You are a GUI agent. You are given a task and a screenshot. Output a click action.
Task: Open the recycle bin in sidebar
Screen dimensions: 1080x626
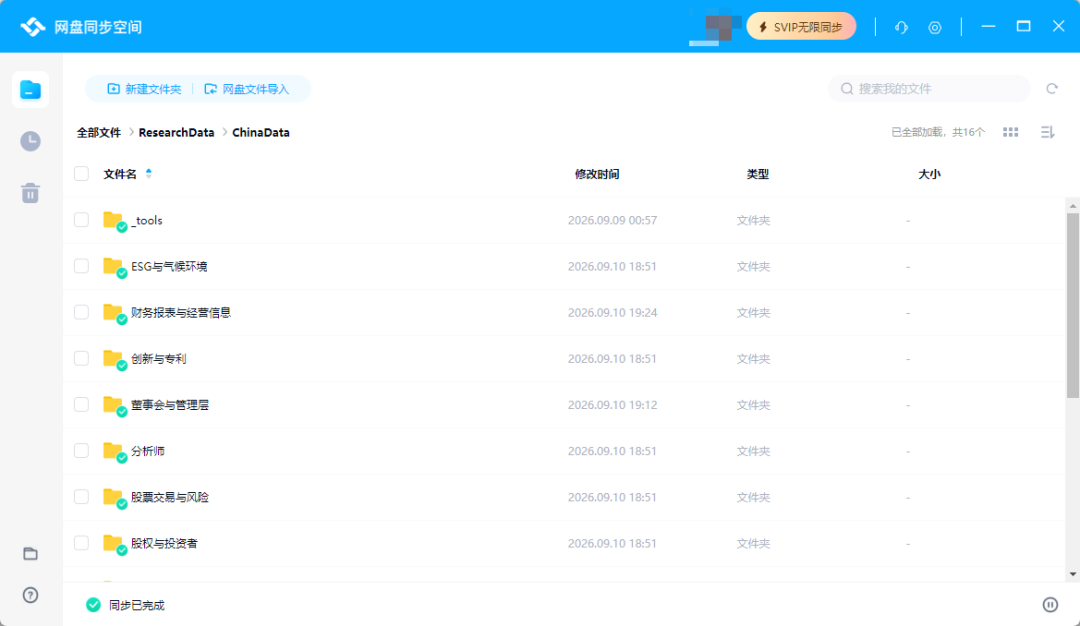click(x=30, y=193)
